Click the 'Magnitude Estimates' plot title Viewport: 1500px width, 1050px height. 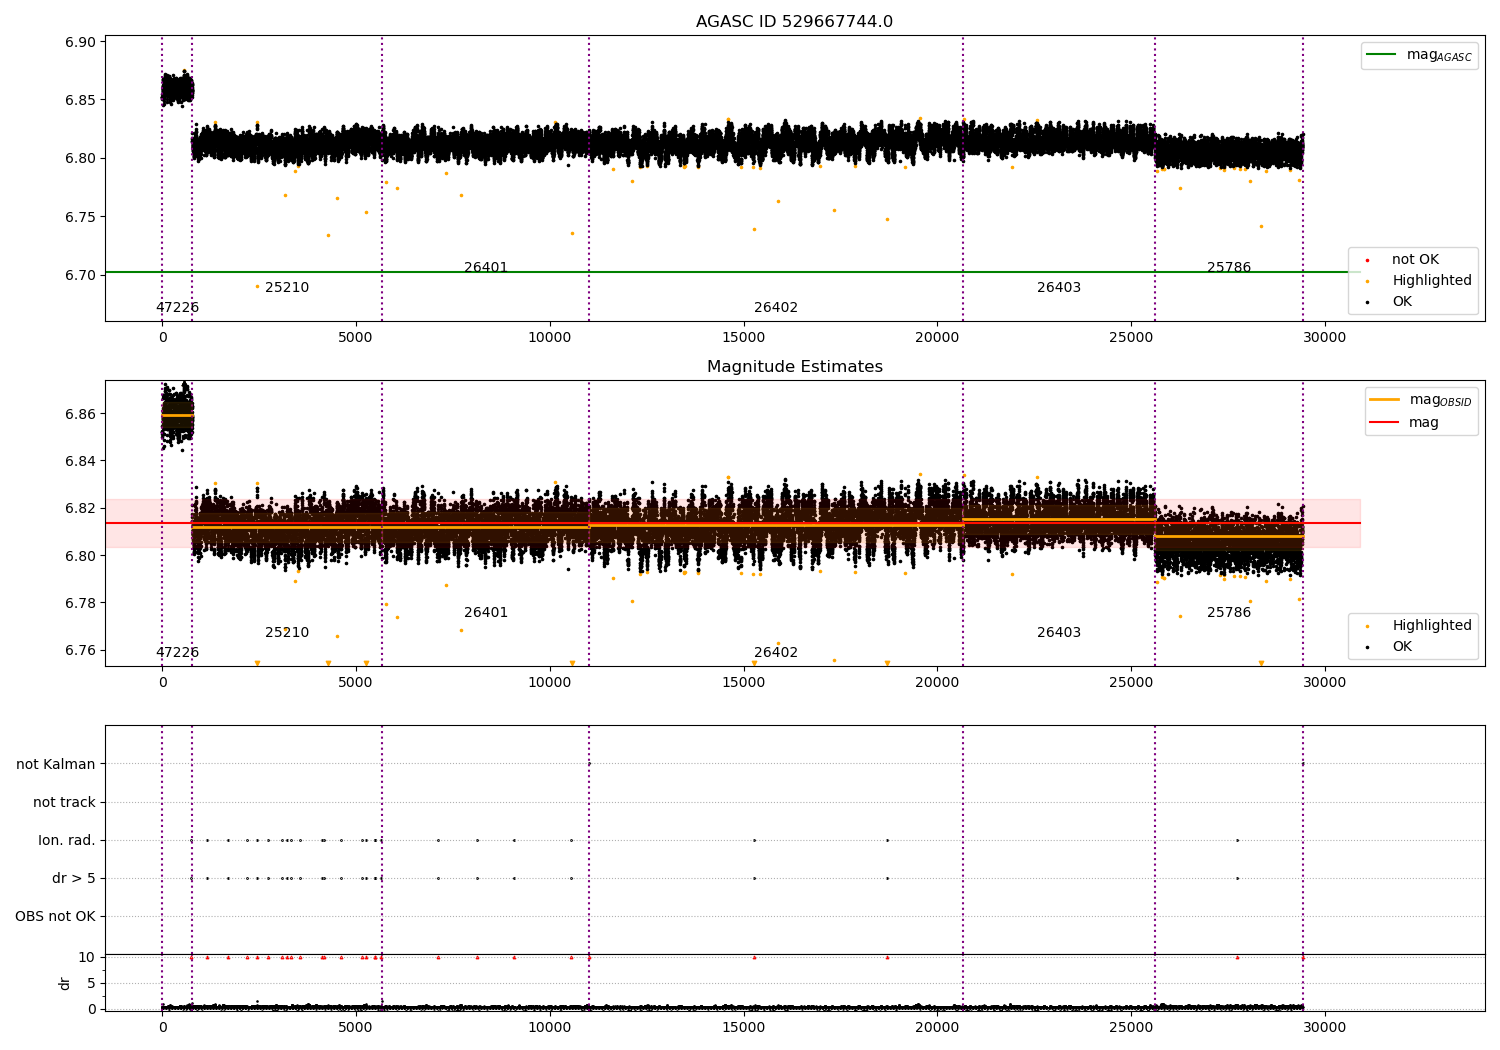[x=794, y=367]
